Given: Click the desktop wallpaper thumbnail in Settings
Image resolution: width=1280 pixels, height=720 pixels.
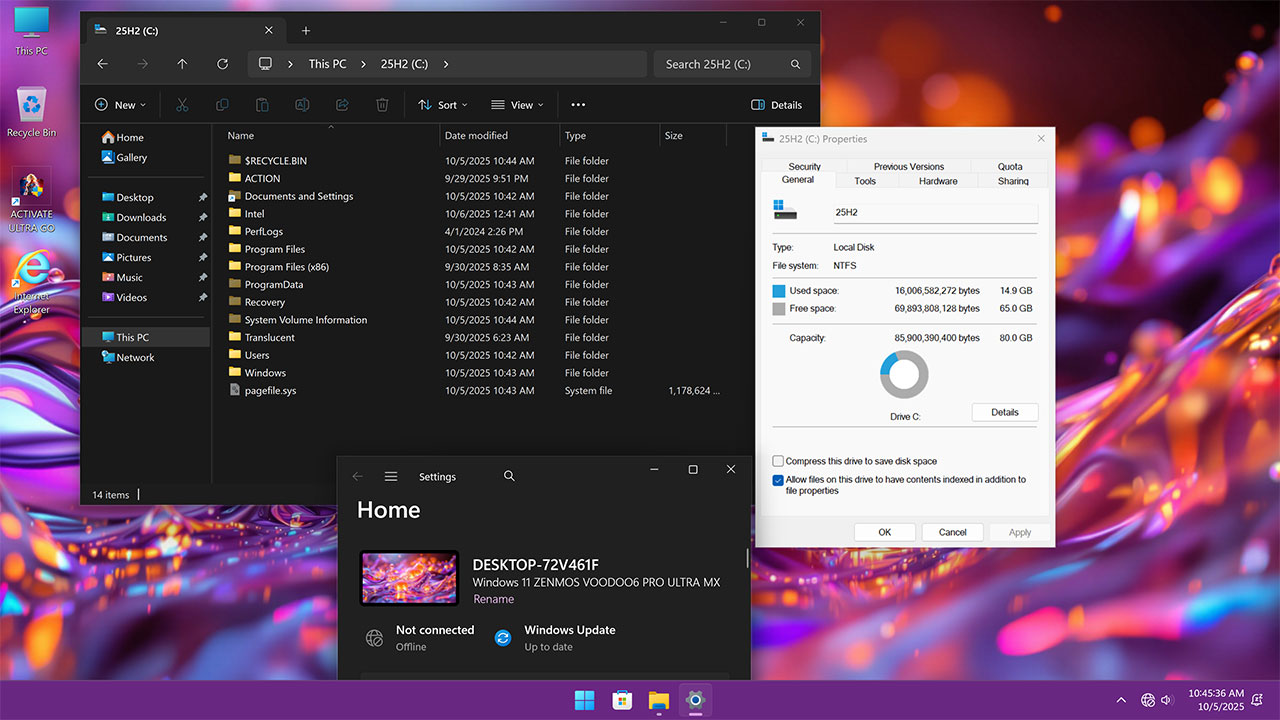Looking at the screenshot, I should pos(409,578).
